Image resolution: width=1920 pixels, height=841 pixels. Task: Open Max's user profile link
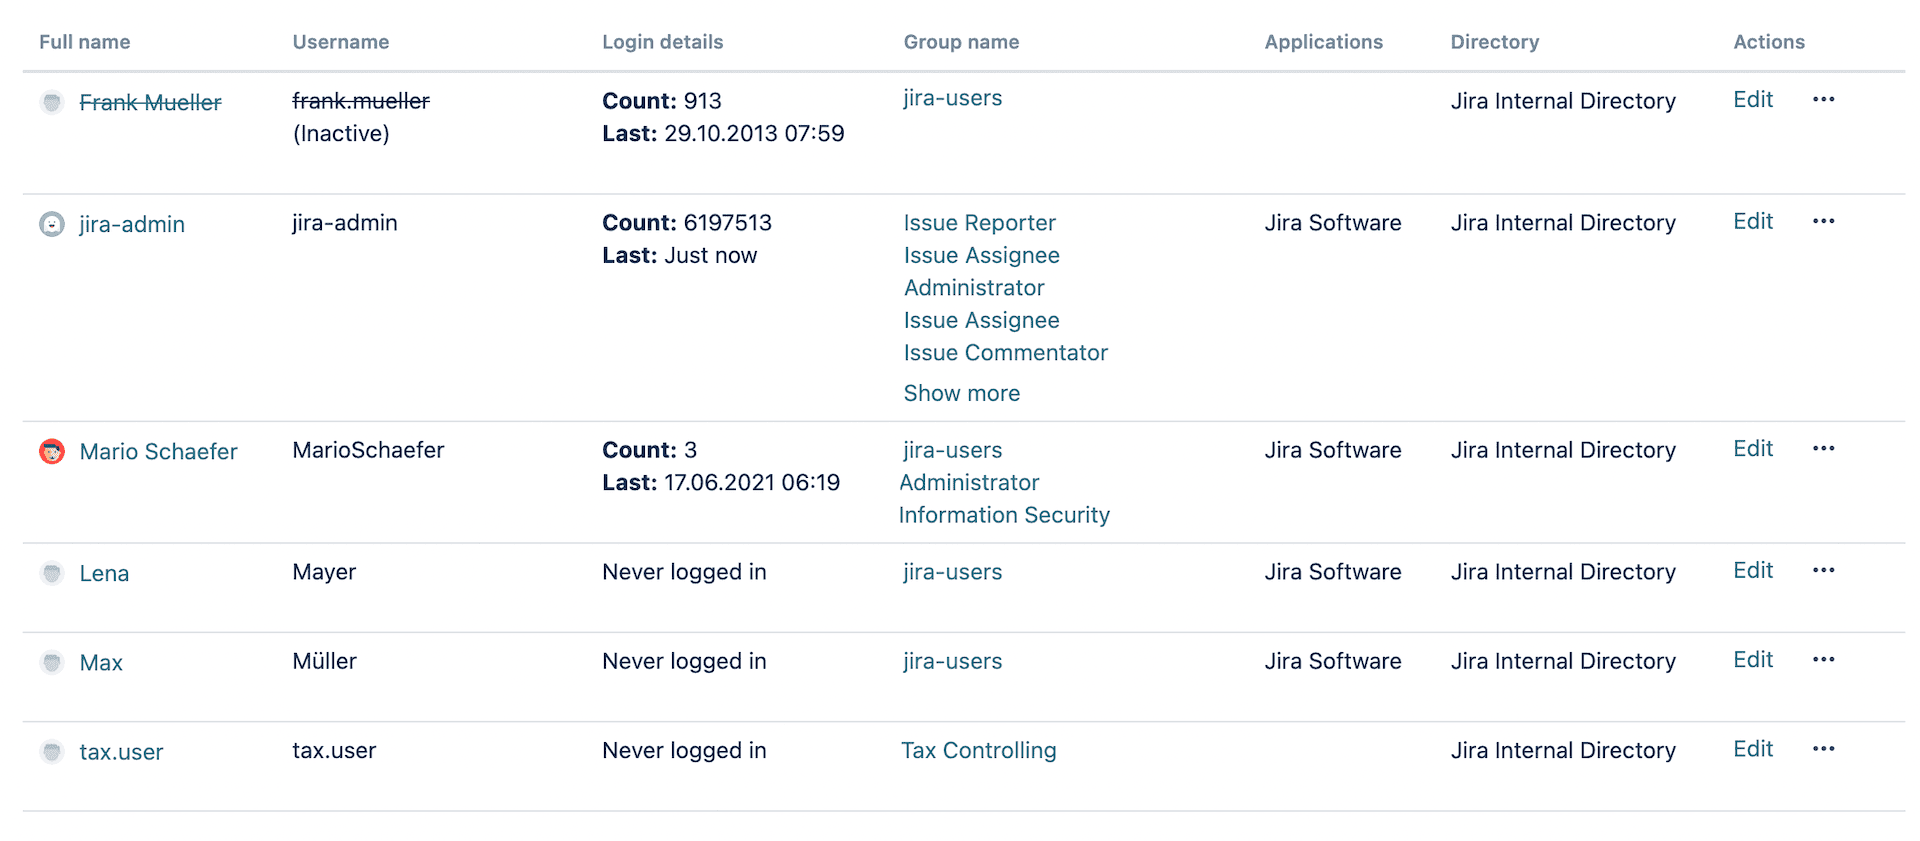[101, 662]
